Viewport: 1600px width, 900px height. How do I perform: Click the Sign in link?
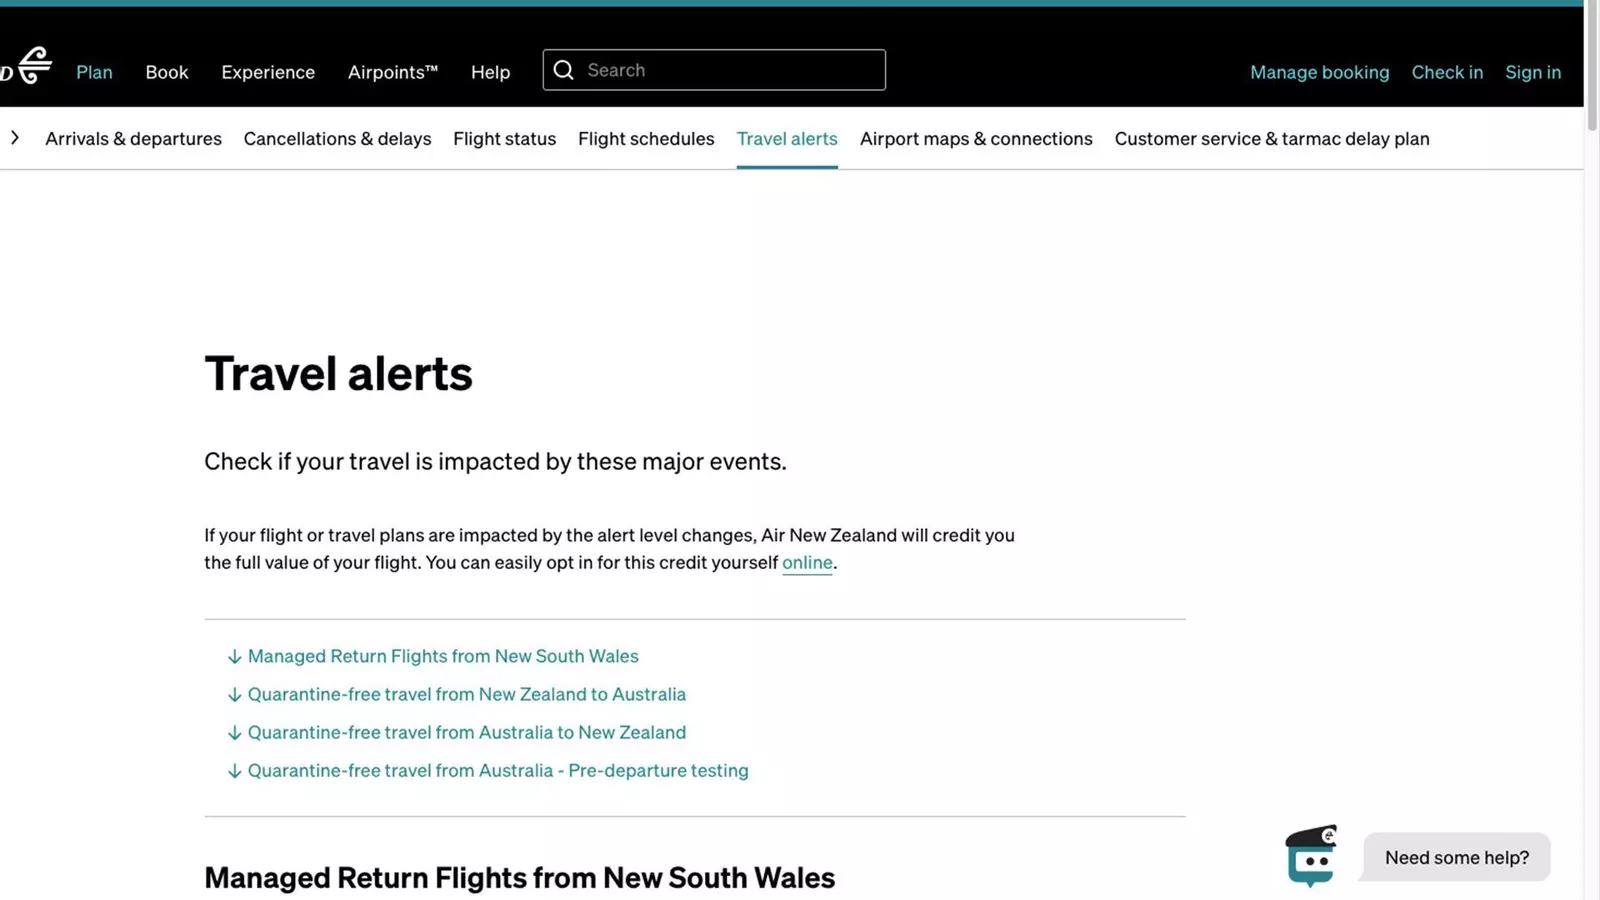(1532, 72)
